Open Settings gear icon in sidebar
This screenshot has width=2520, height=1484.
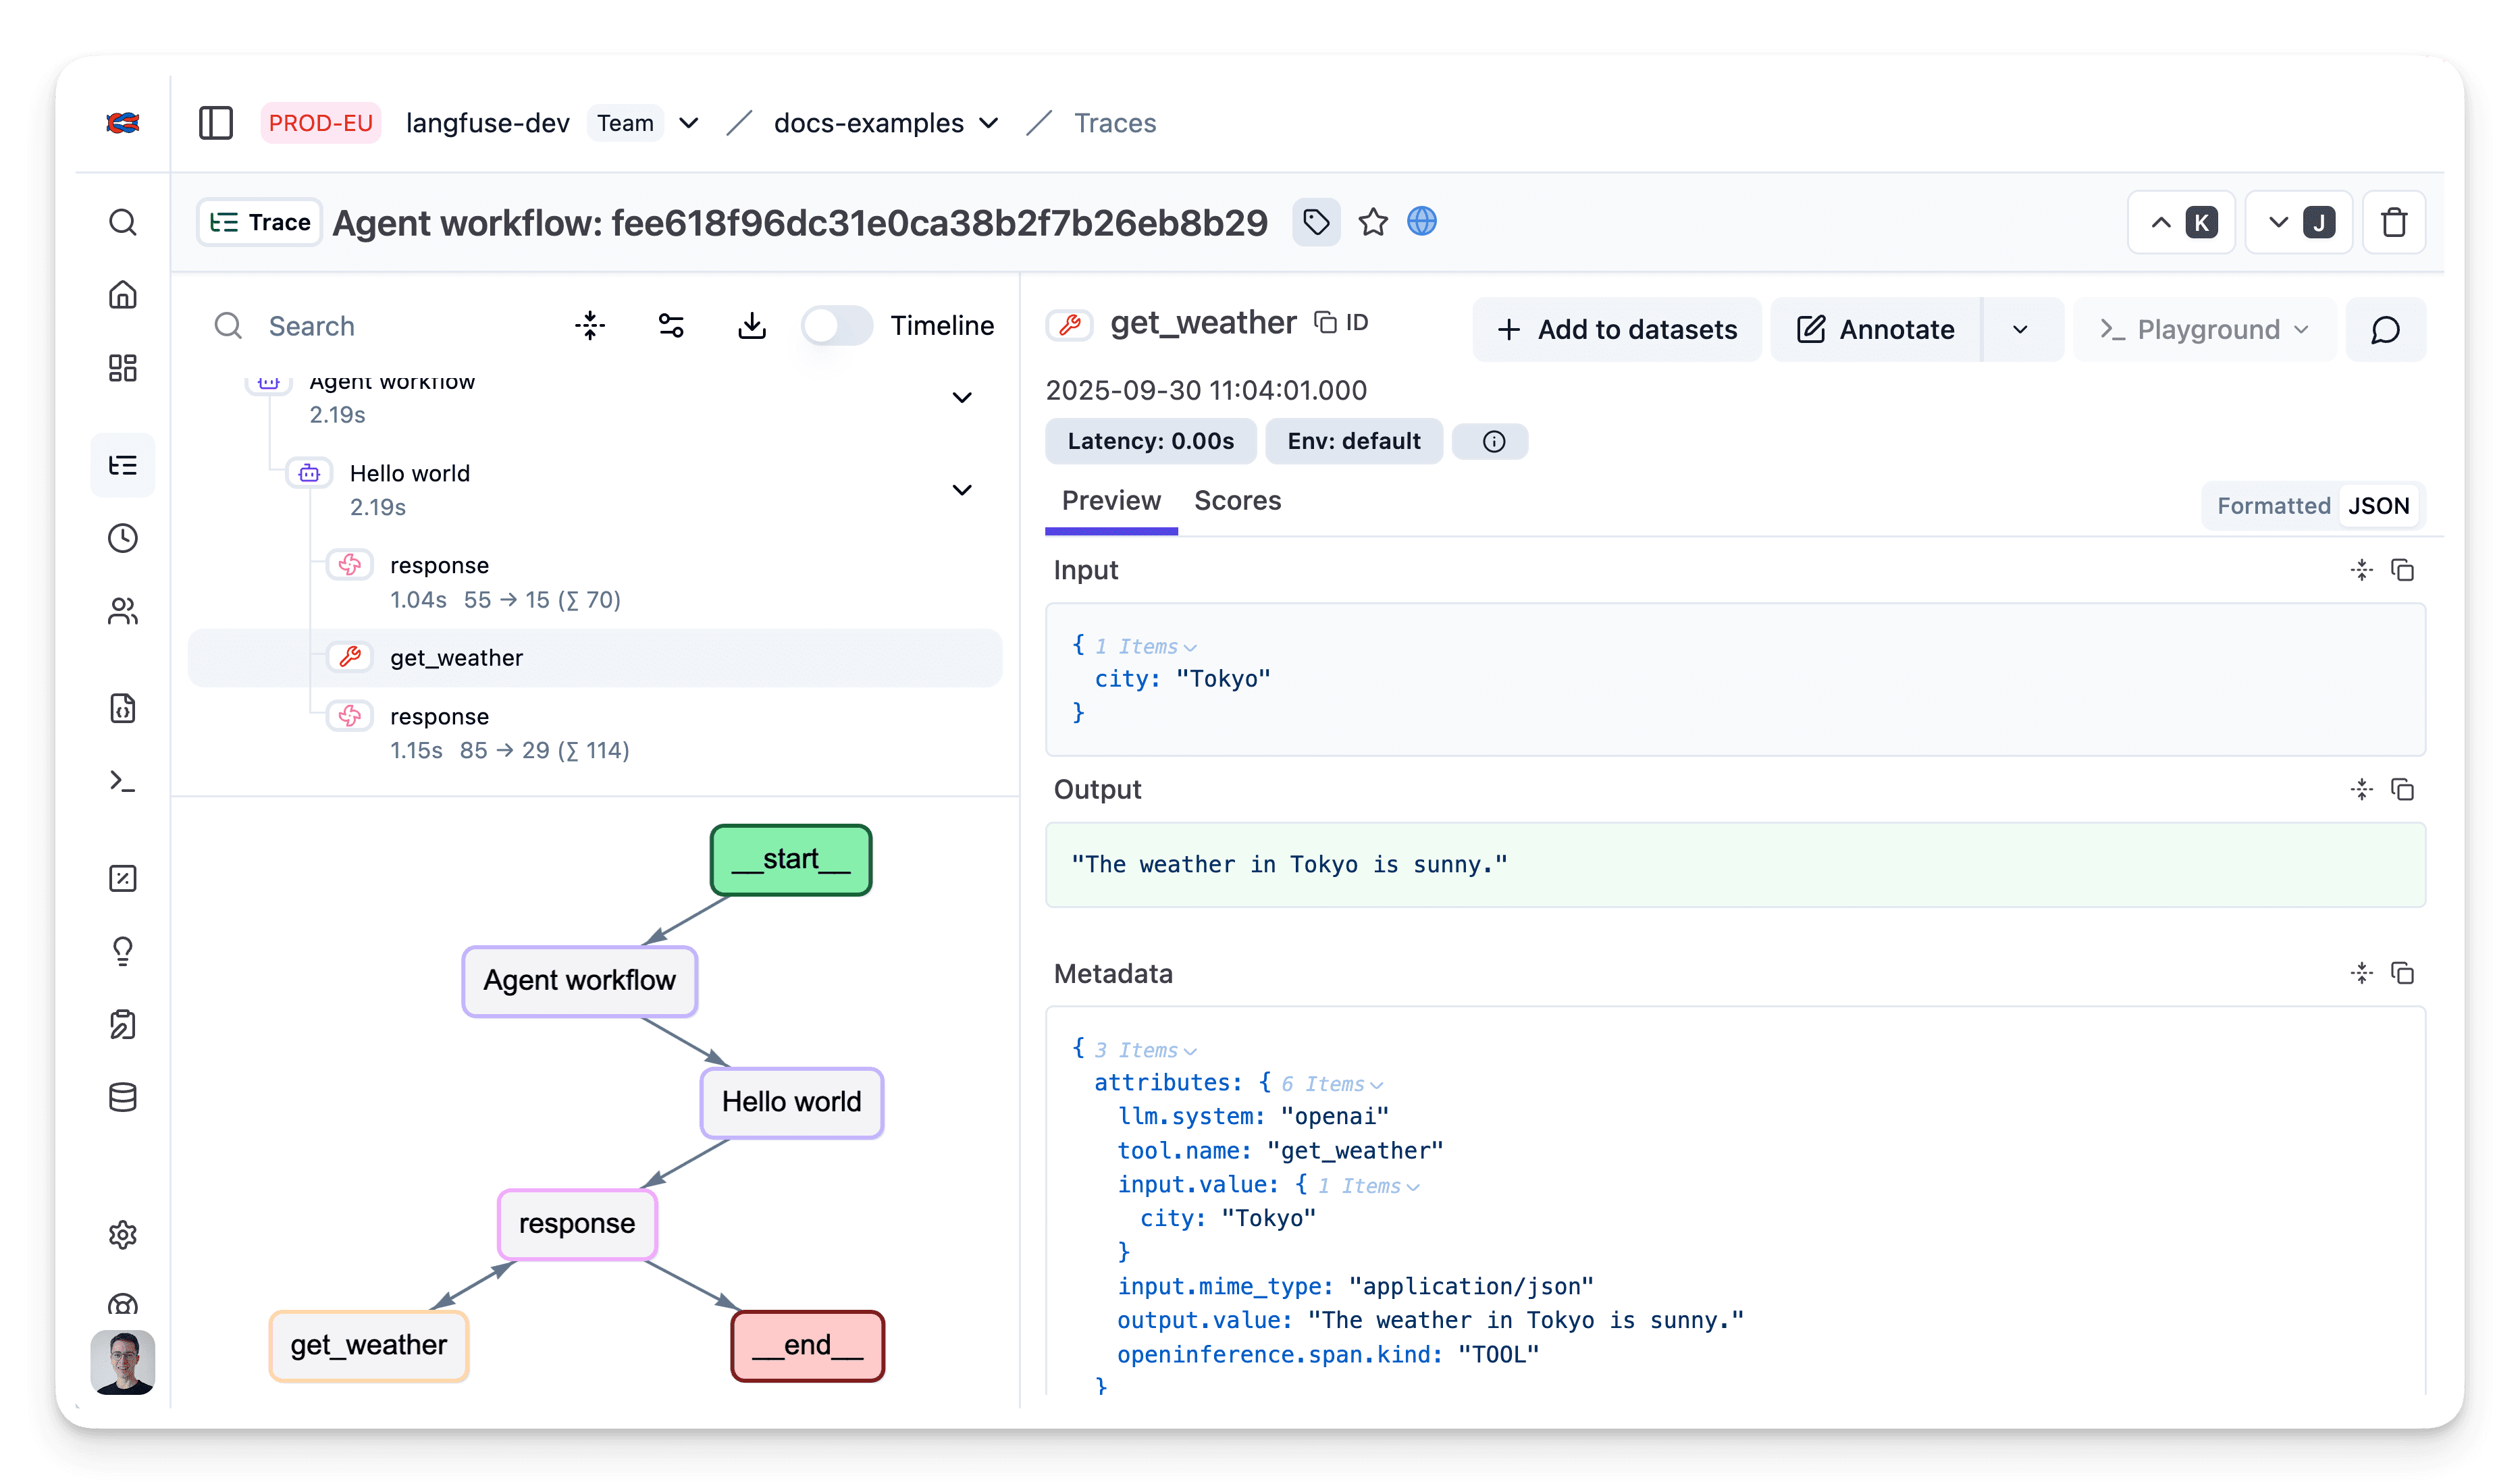click(x=123, y=1235)
